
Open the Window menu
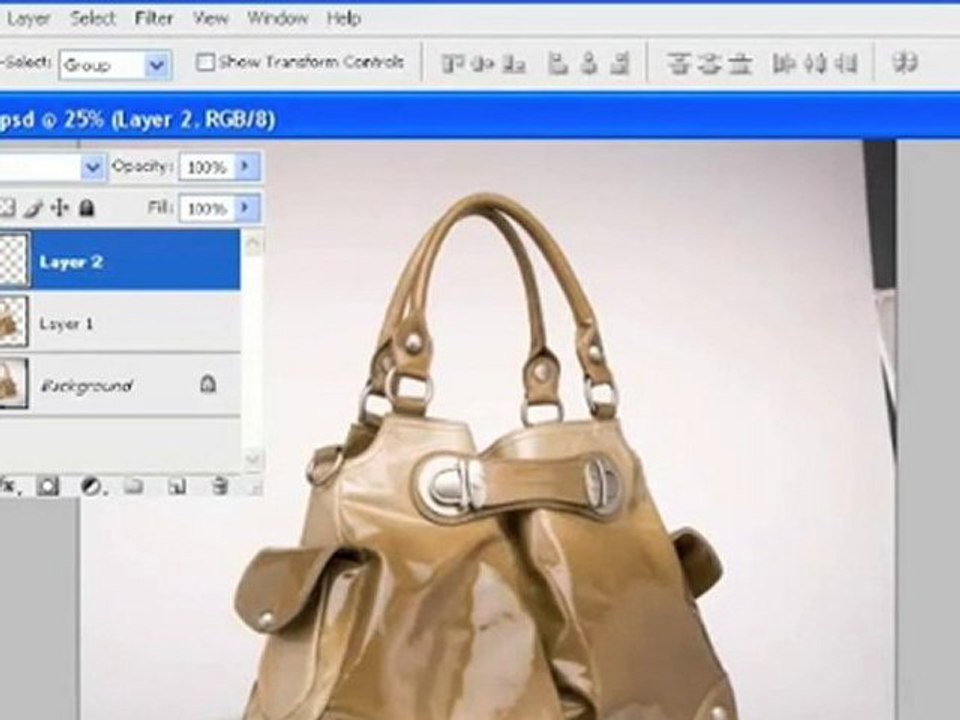point(277,18)
